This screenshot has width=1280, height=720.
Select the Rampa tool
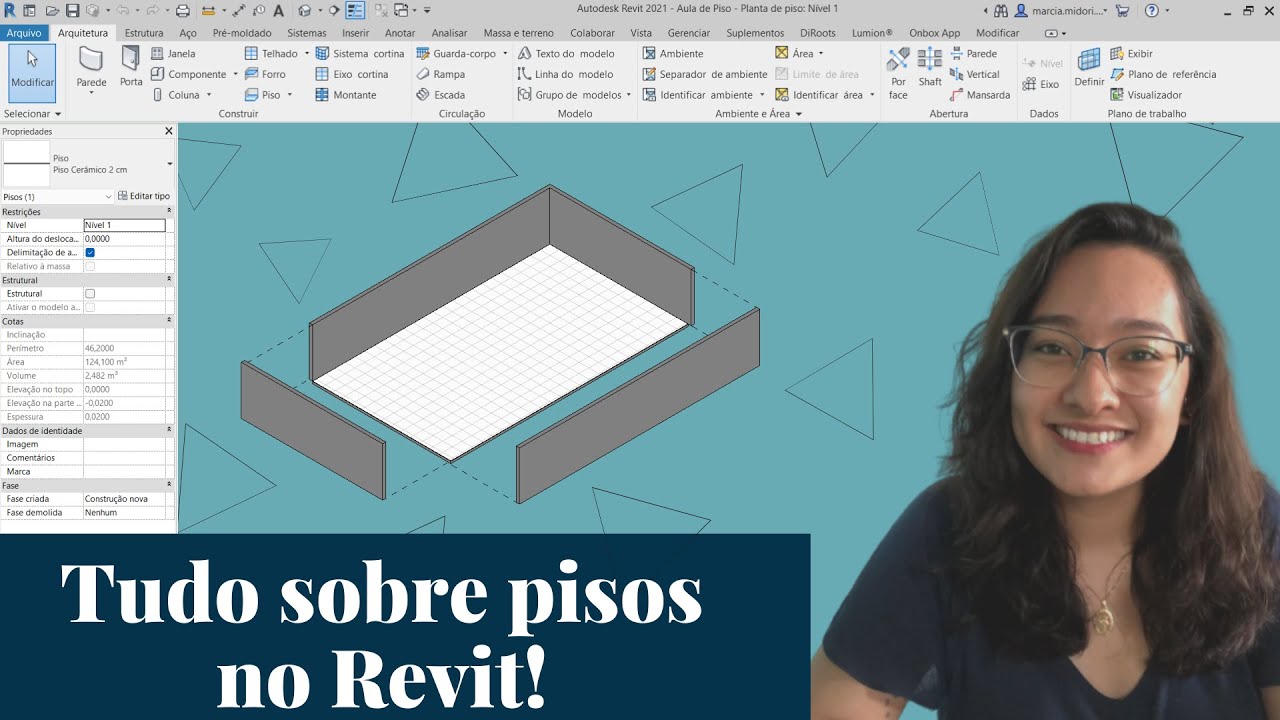pos(440,74)
